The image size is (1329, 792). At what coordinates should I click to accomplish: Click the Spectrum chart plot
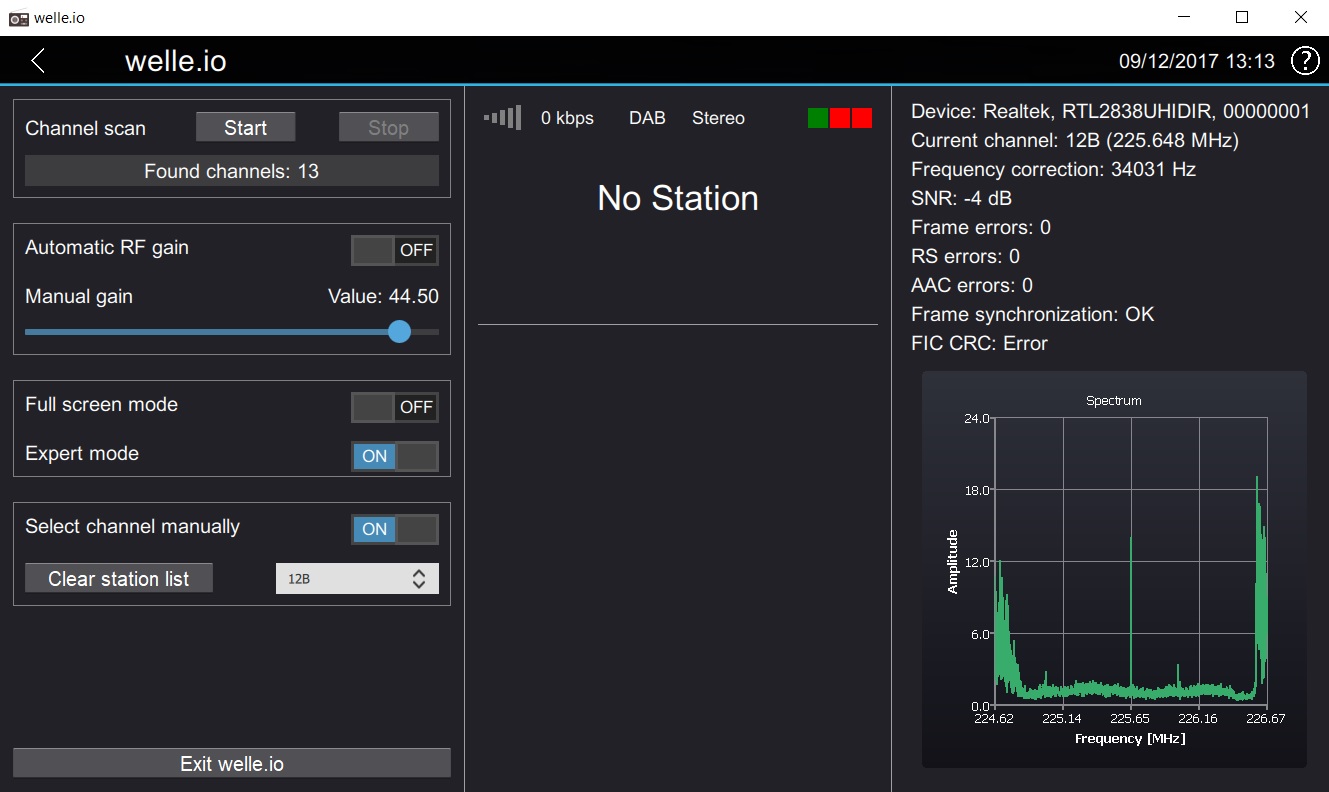(x=1131, y=562)
